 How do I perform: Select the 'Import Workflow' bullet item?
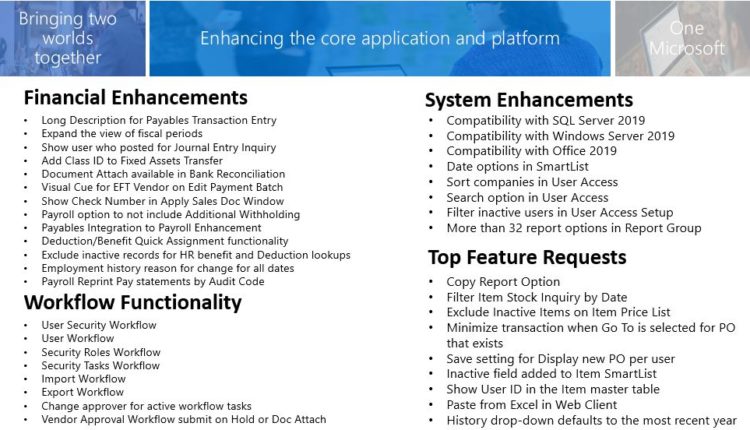83,379
